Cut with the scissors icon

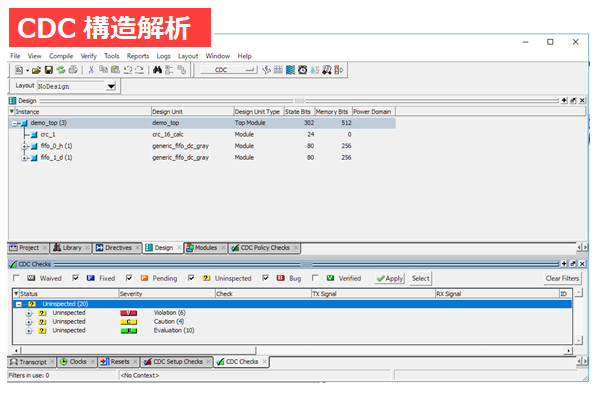click(91, 70)
